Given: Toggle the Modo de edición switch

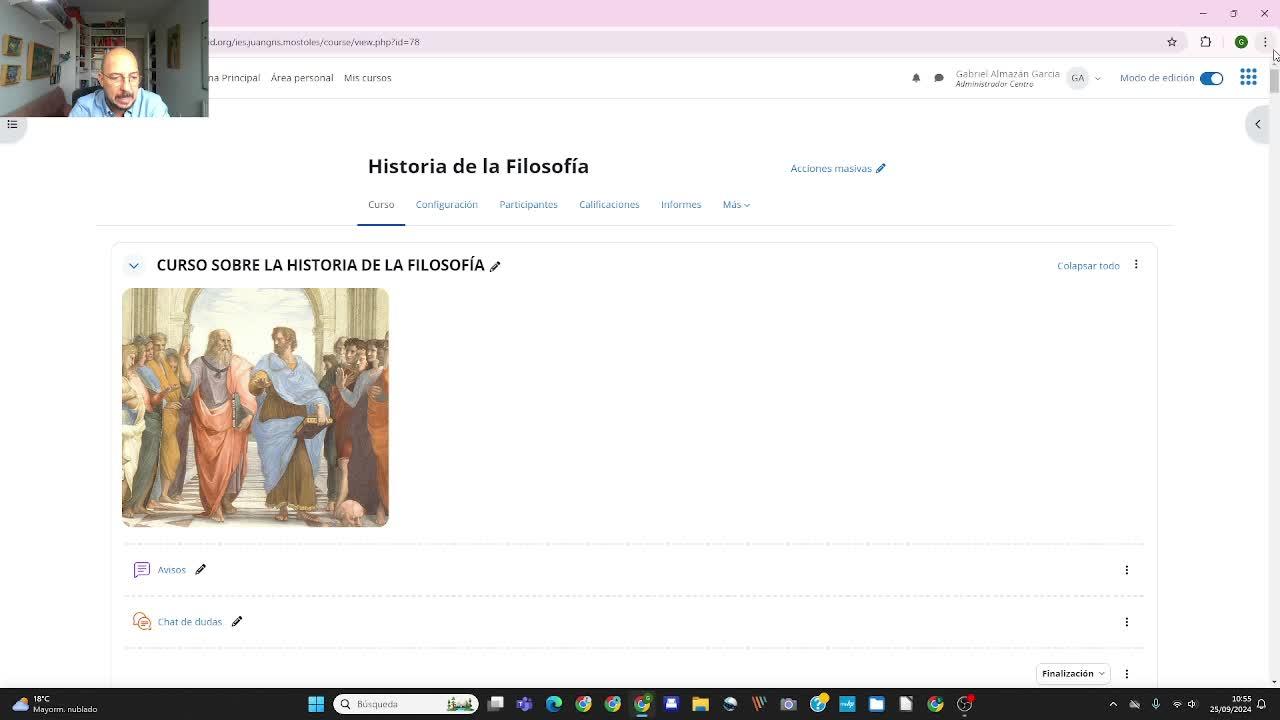Looking at the screenshot, I should pos(1211,78).
